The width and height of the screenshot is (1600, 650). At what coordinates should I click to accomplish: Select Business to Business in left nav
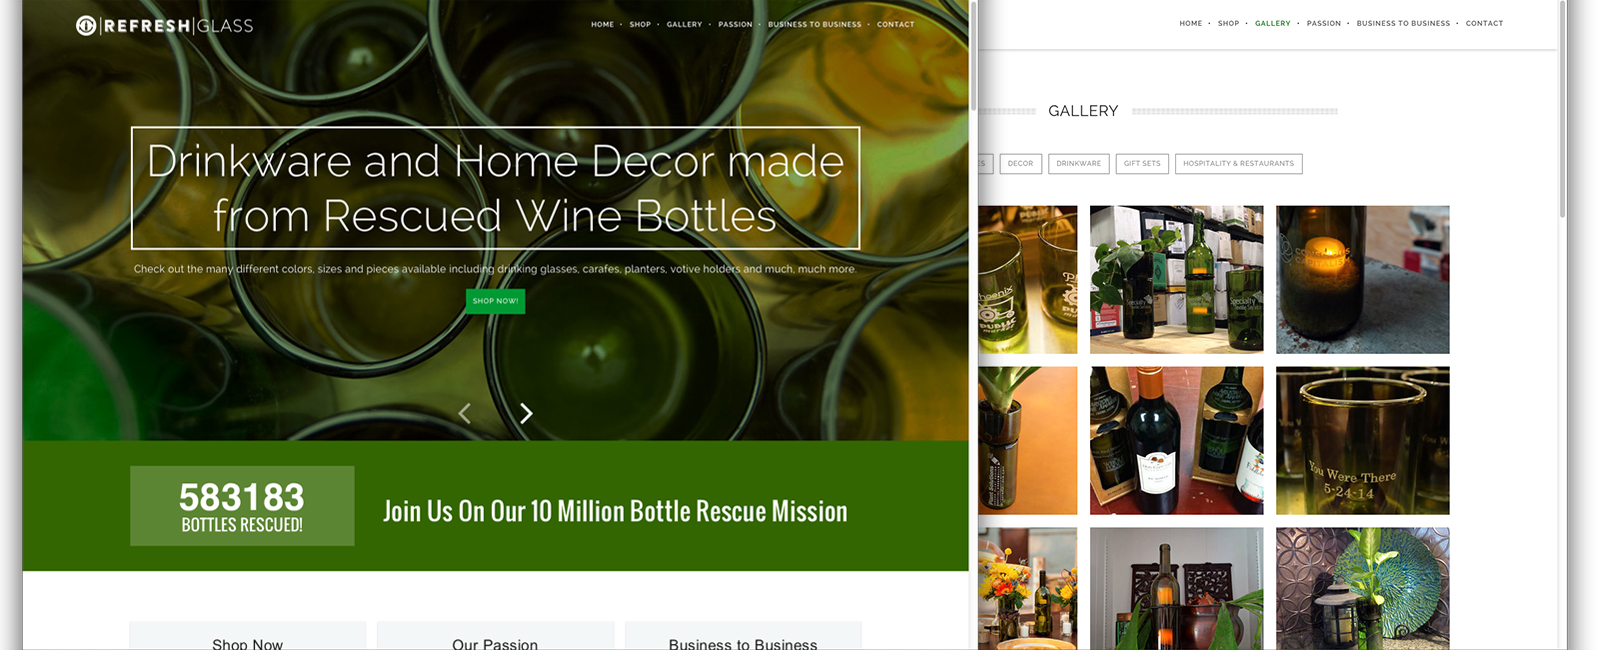pos(814,24)
